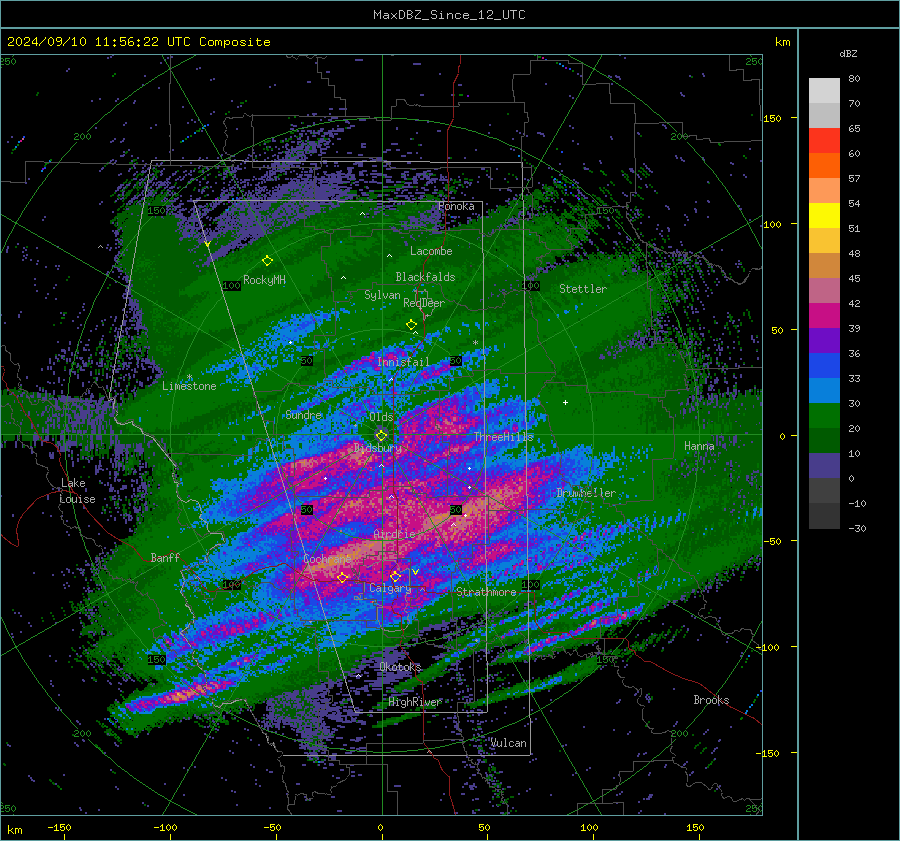The image size is (900, 841).
Task: Click the 2024/09/10 11:56:22 UTC Composite timestamp
Action: [x=138, y=42]
